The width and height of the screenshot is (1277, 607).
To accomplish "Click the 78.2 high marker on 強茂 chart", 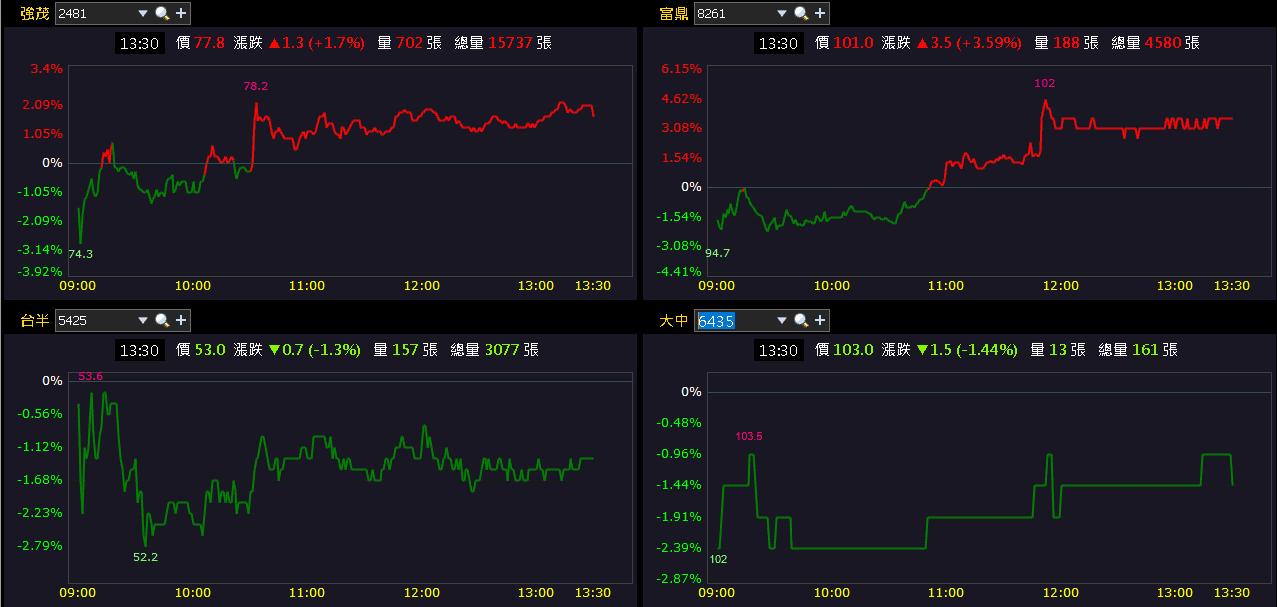I will (255, 87).
